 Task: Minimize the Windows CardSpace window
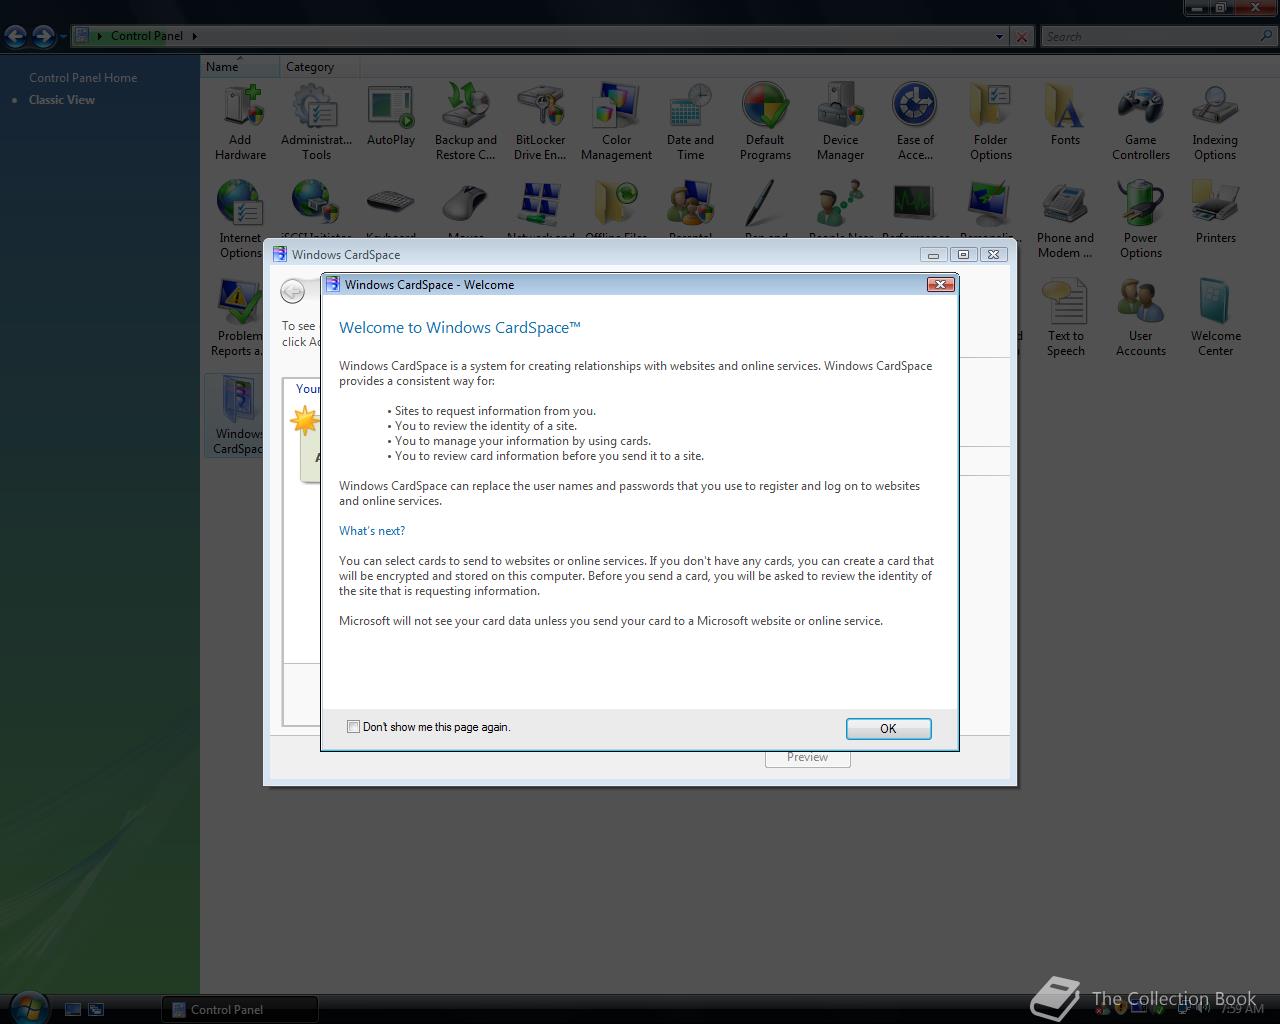(933, 254)
